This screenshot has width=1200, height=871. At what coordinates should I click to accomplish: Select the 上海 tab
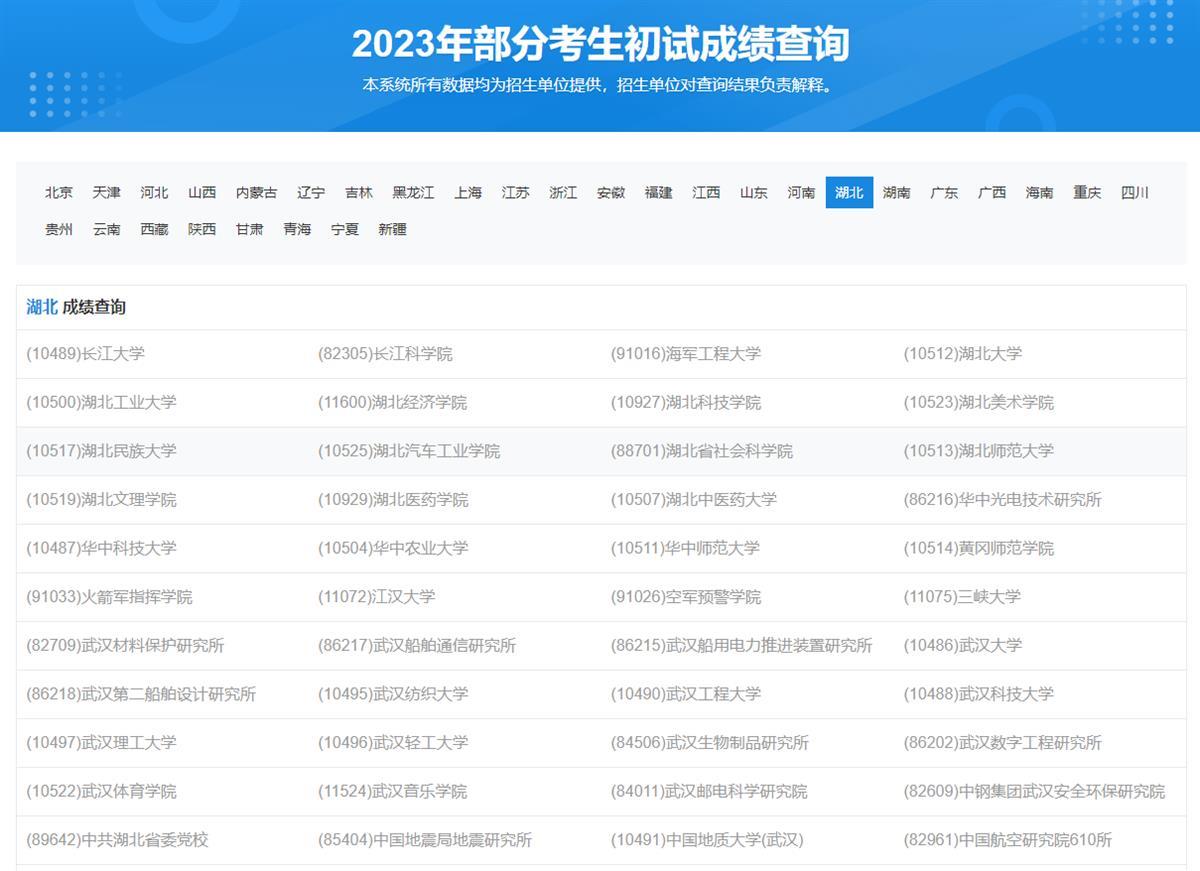(468, 193)
